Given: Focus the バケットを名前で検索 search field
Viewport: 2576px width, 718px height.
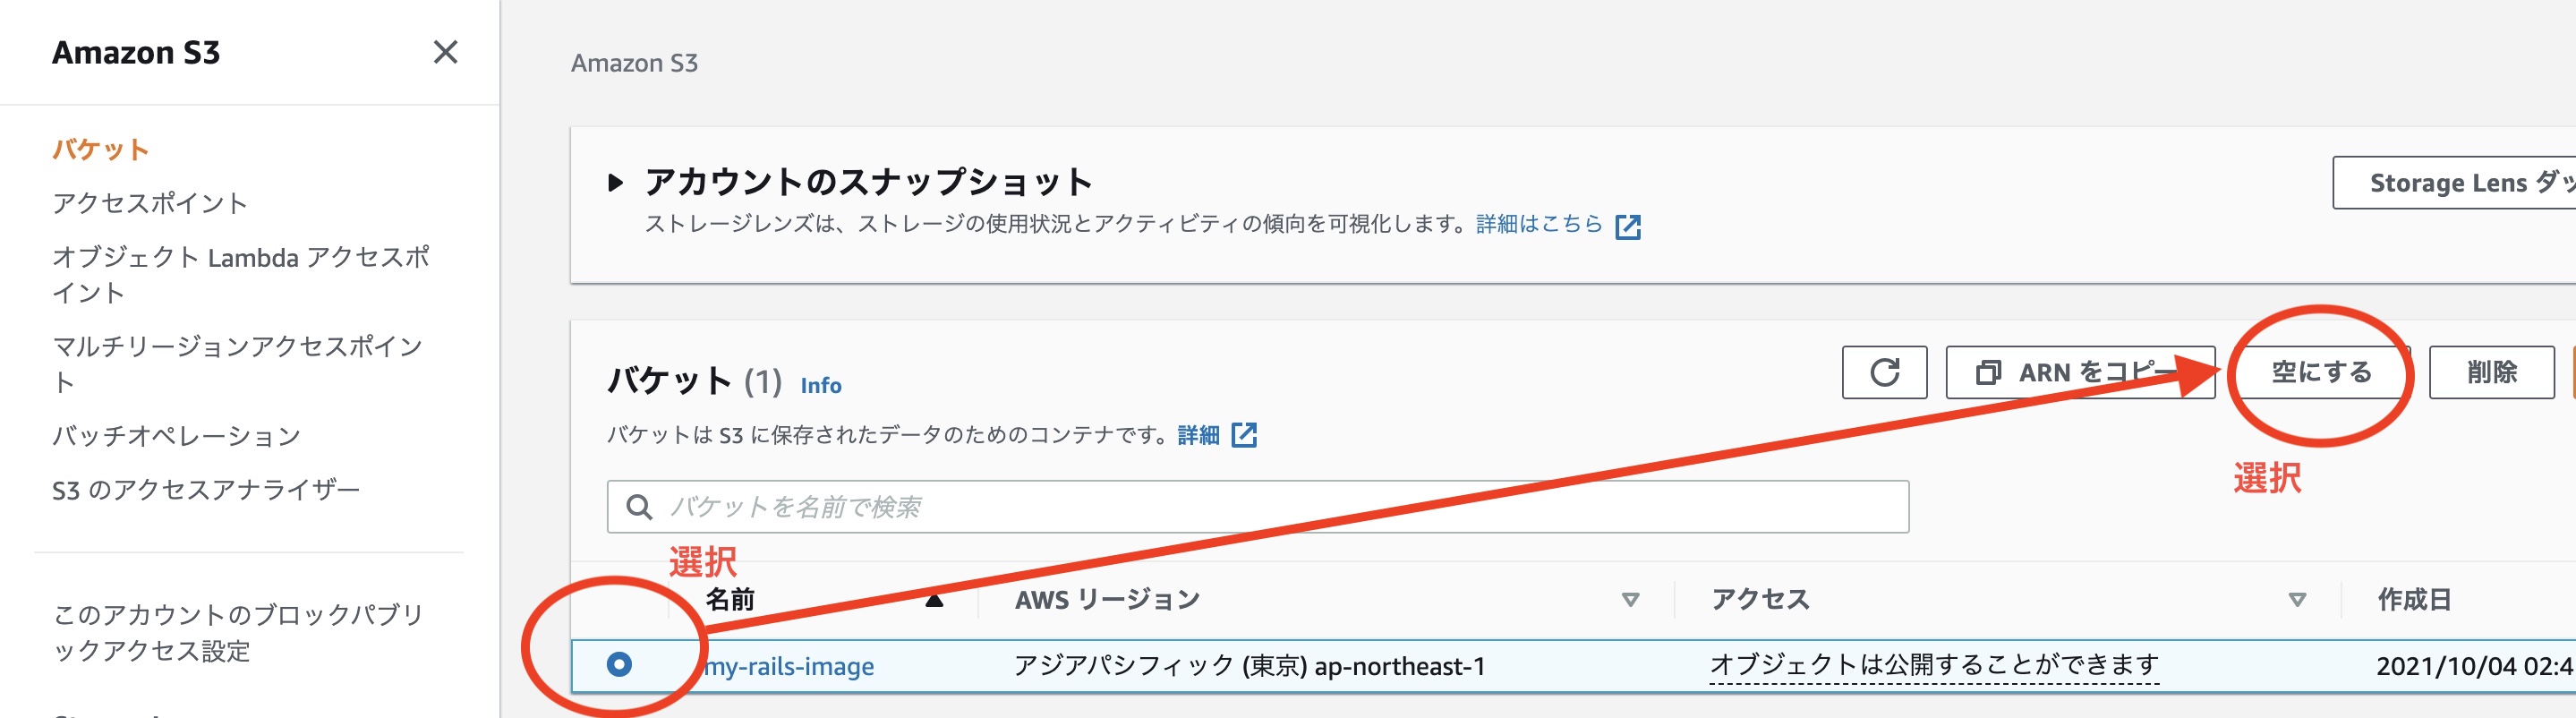Looking at the screenshot, I should click(x=1257, y=507).
